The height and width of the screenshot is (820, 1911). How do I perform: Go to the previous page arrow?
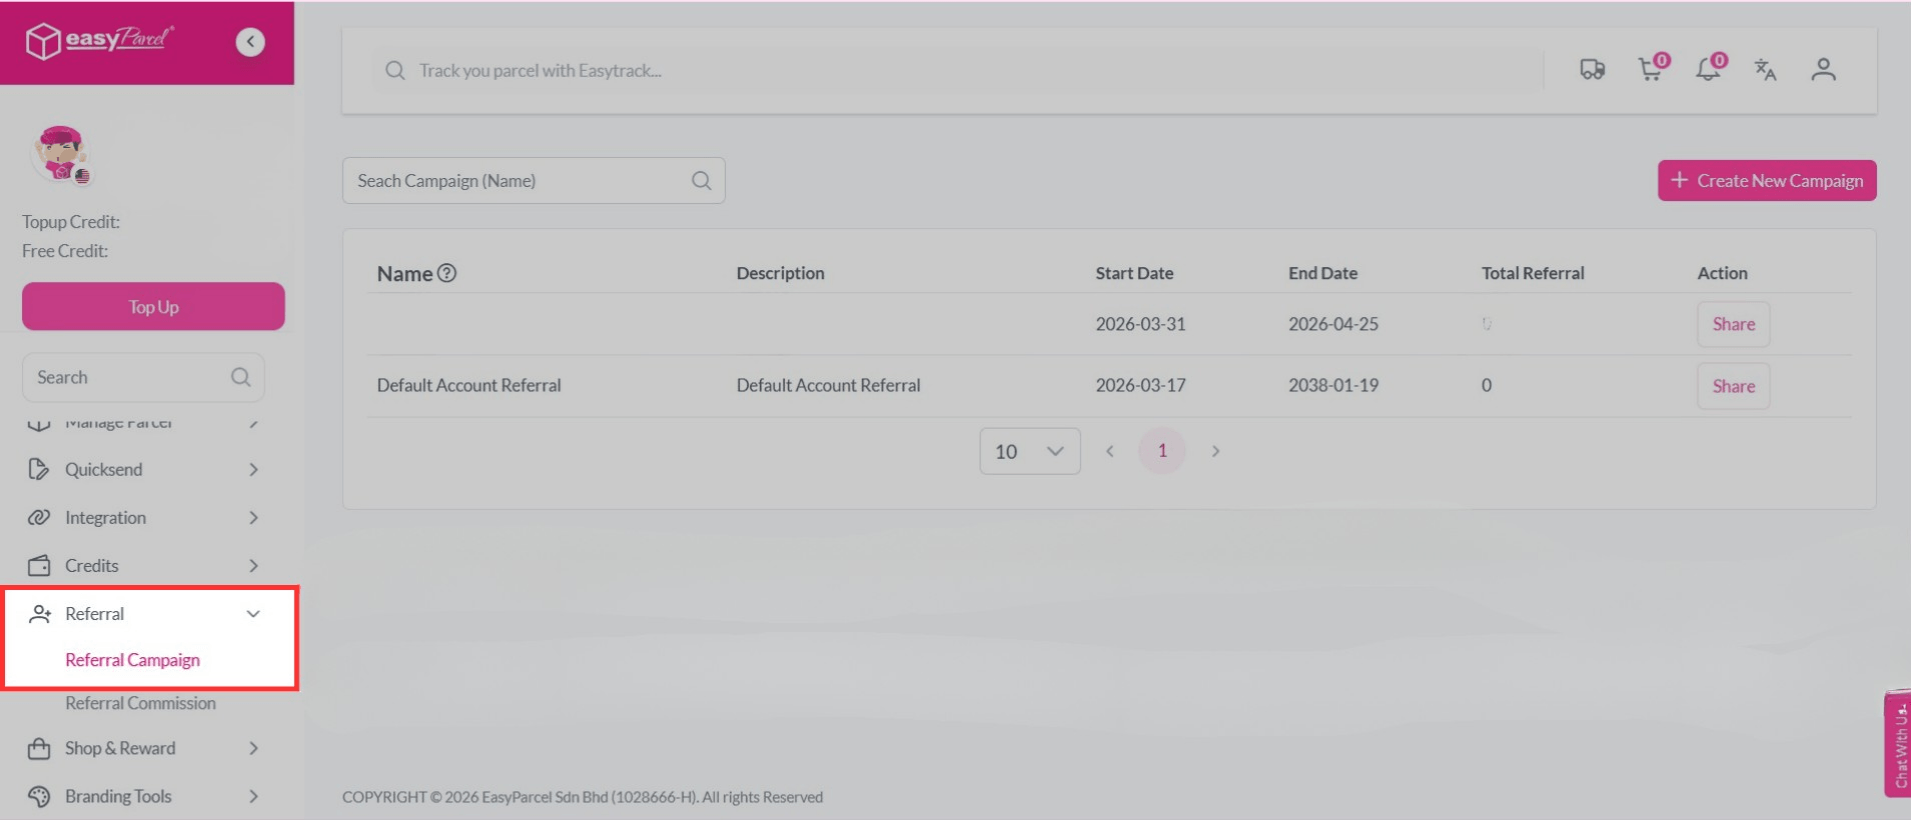pos(1109,451)
